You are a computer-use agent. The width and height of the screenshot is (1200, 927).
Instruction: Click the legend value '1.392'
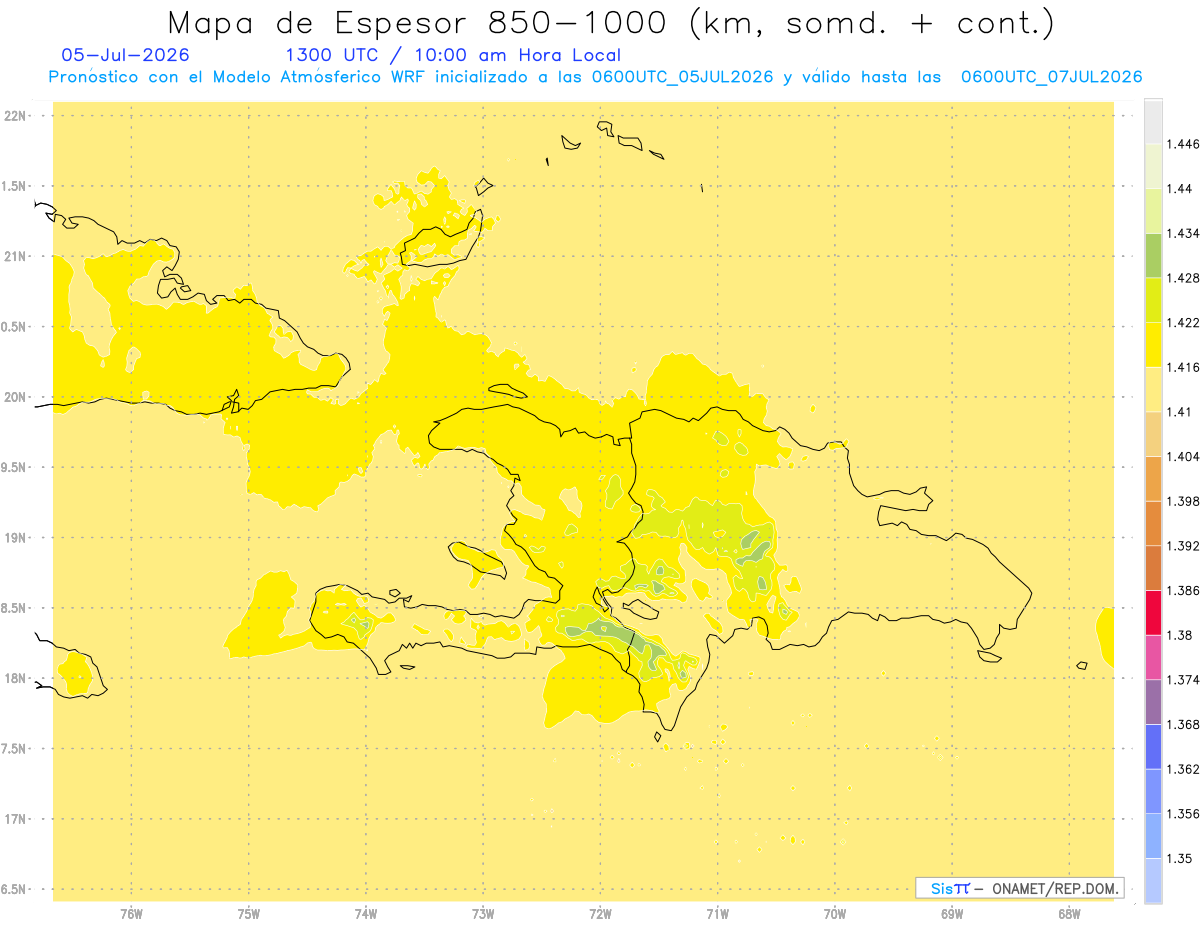coord(1183,546)
